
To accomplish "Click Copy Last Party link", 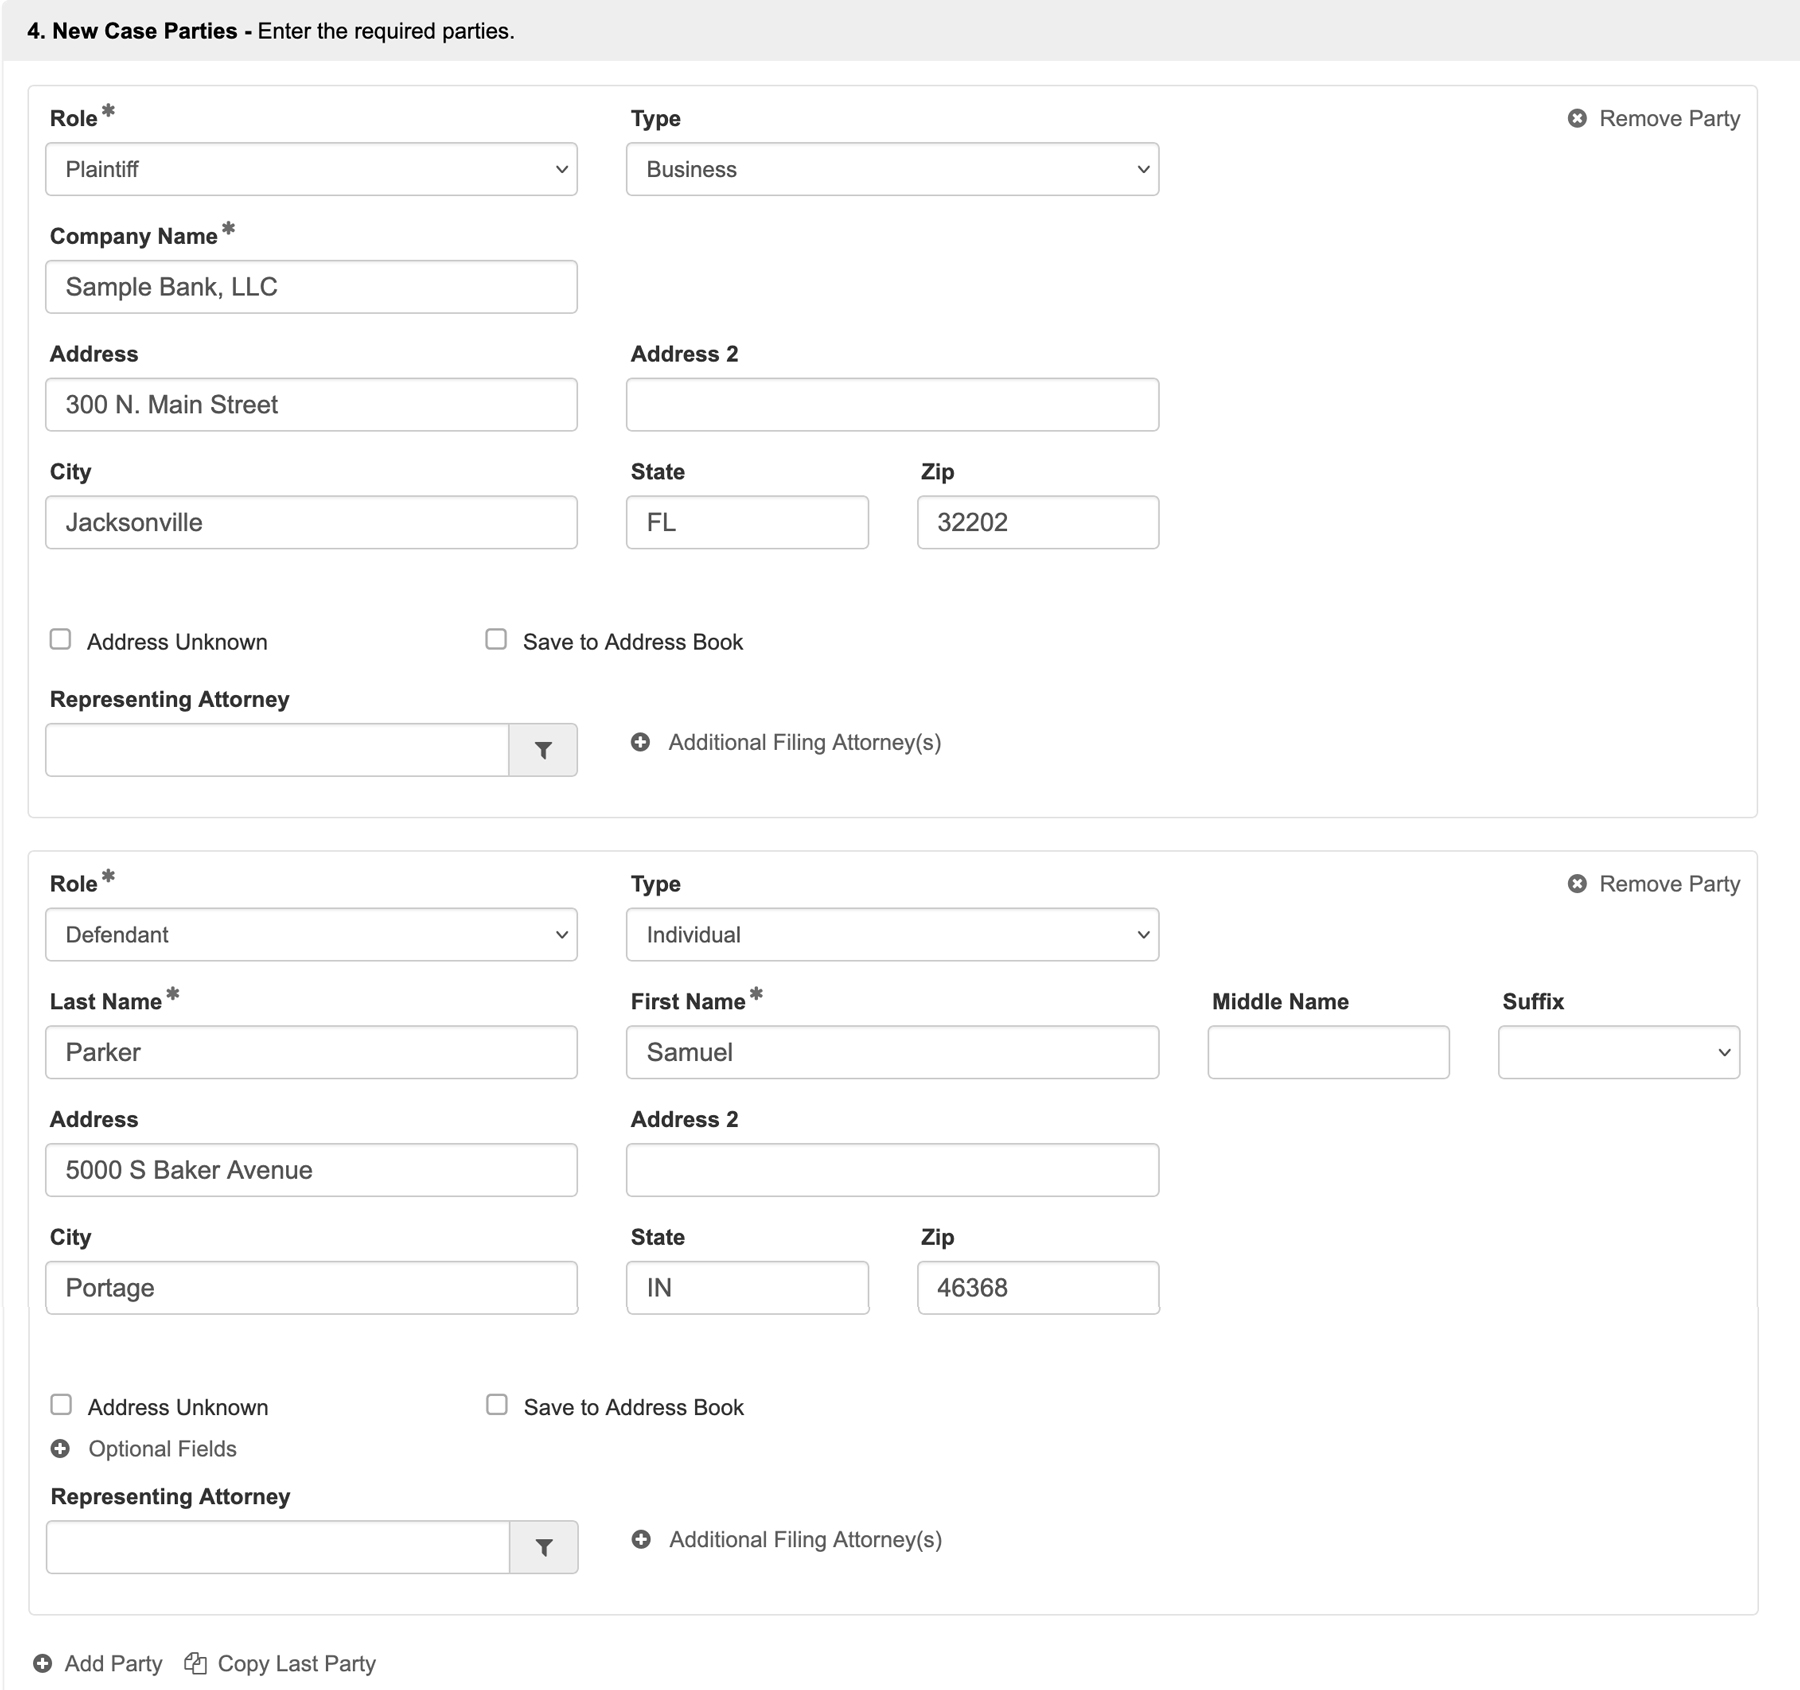I will coord(296,1663).
